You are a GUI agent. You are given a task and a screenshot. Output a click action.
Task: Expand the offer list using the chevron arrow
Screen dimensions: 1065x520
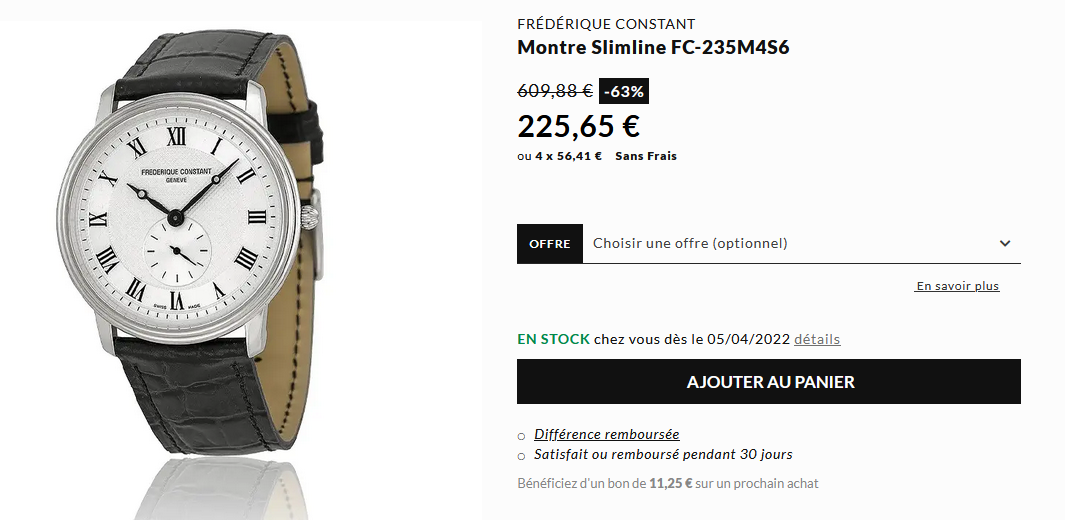[x=1005, y=244]
